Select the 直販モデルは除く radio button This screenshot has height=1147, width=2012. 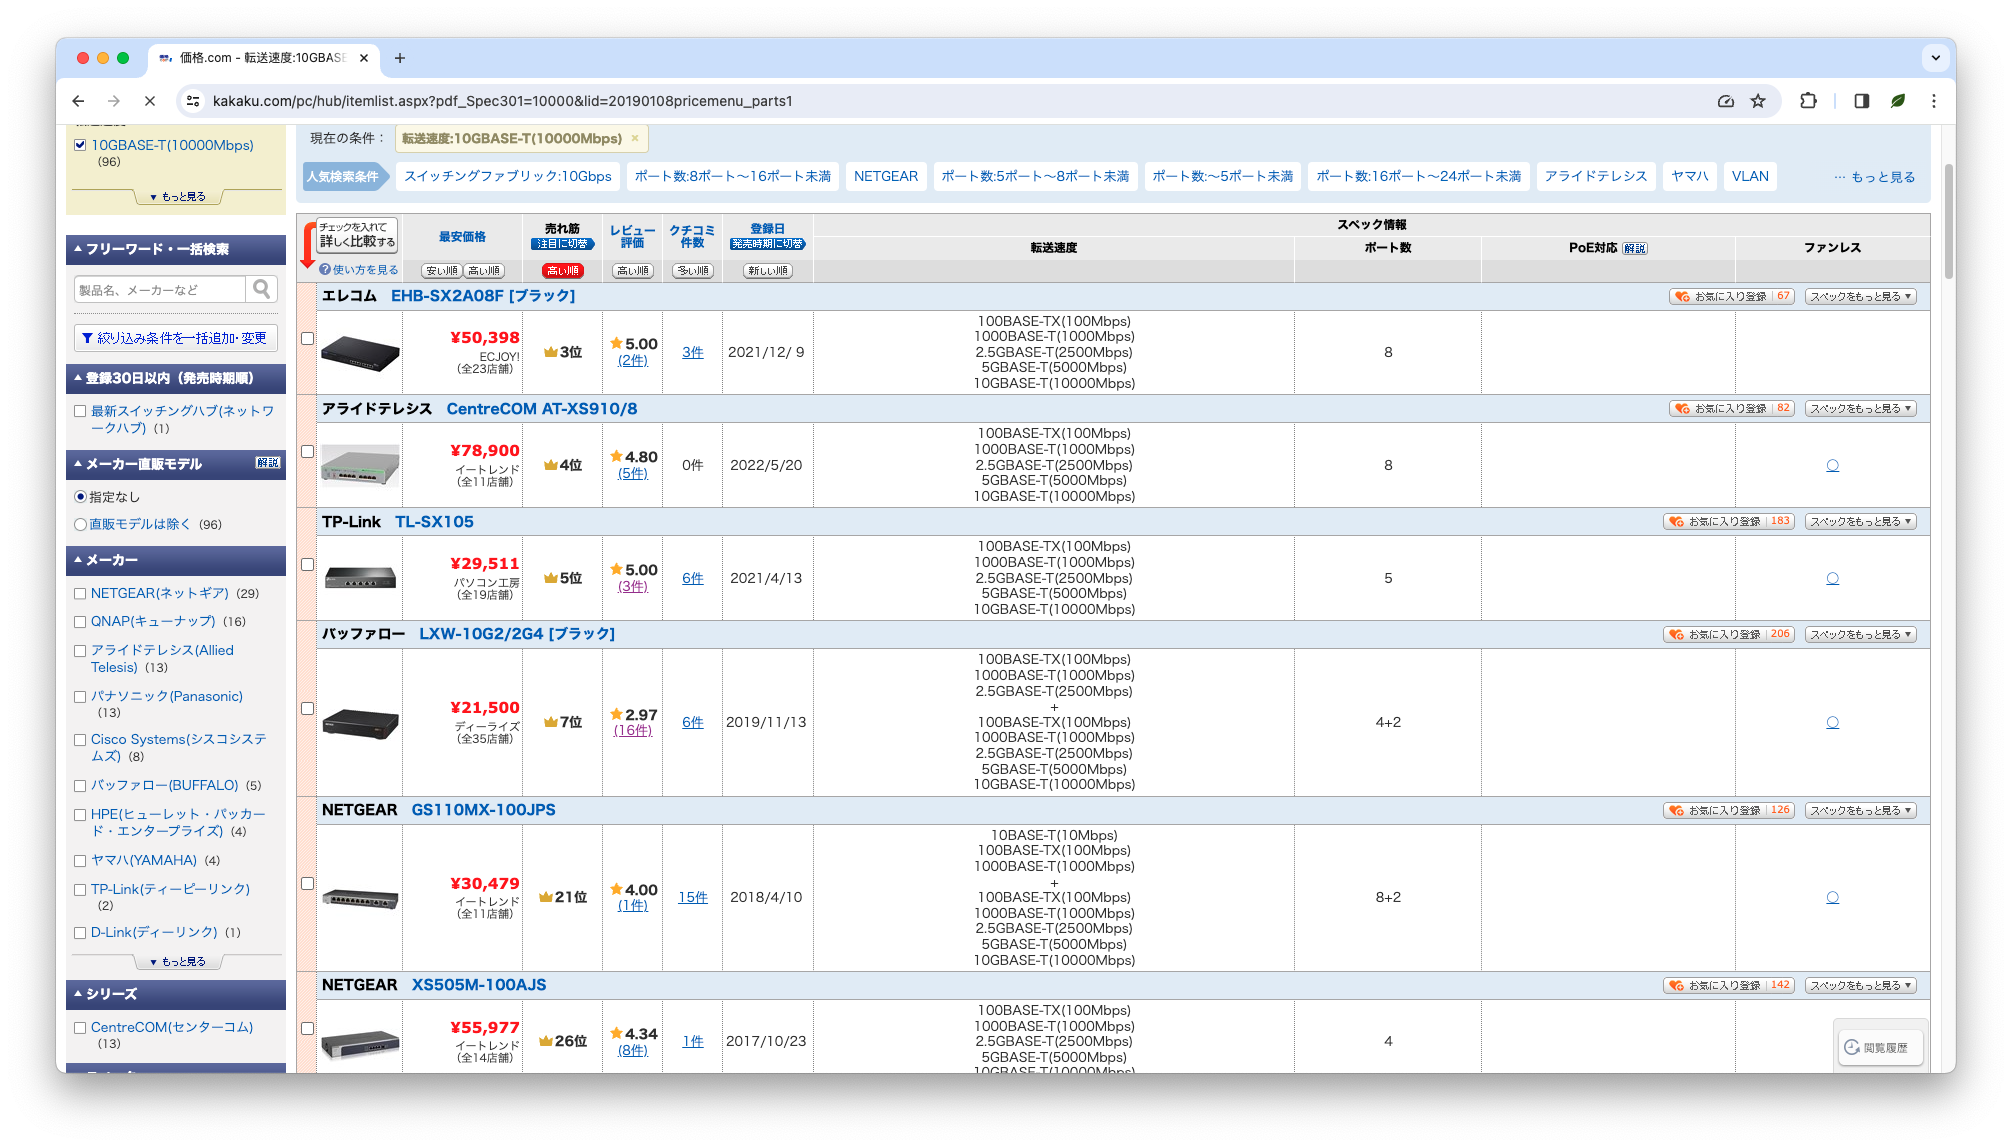[80, 524]
